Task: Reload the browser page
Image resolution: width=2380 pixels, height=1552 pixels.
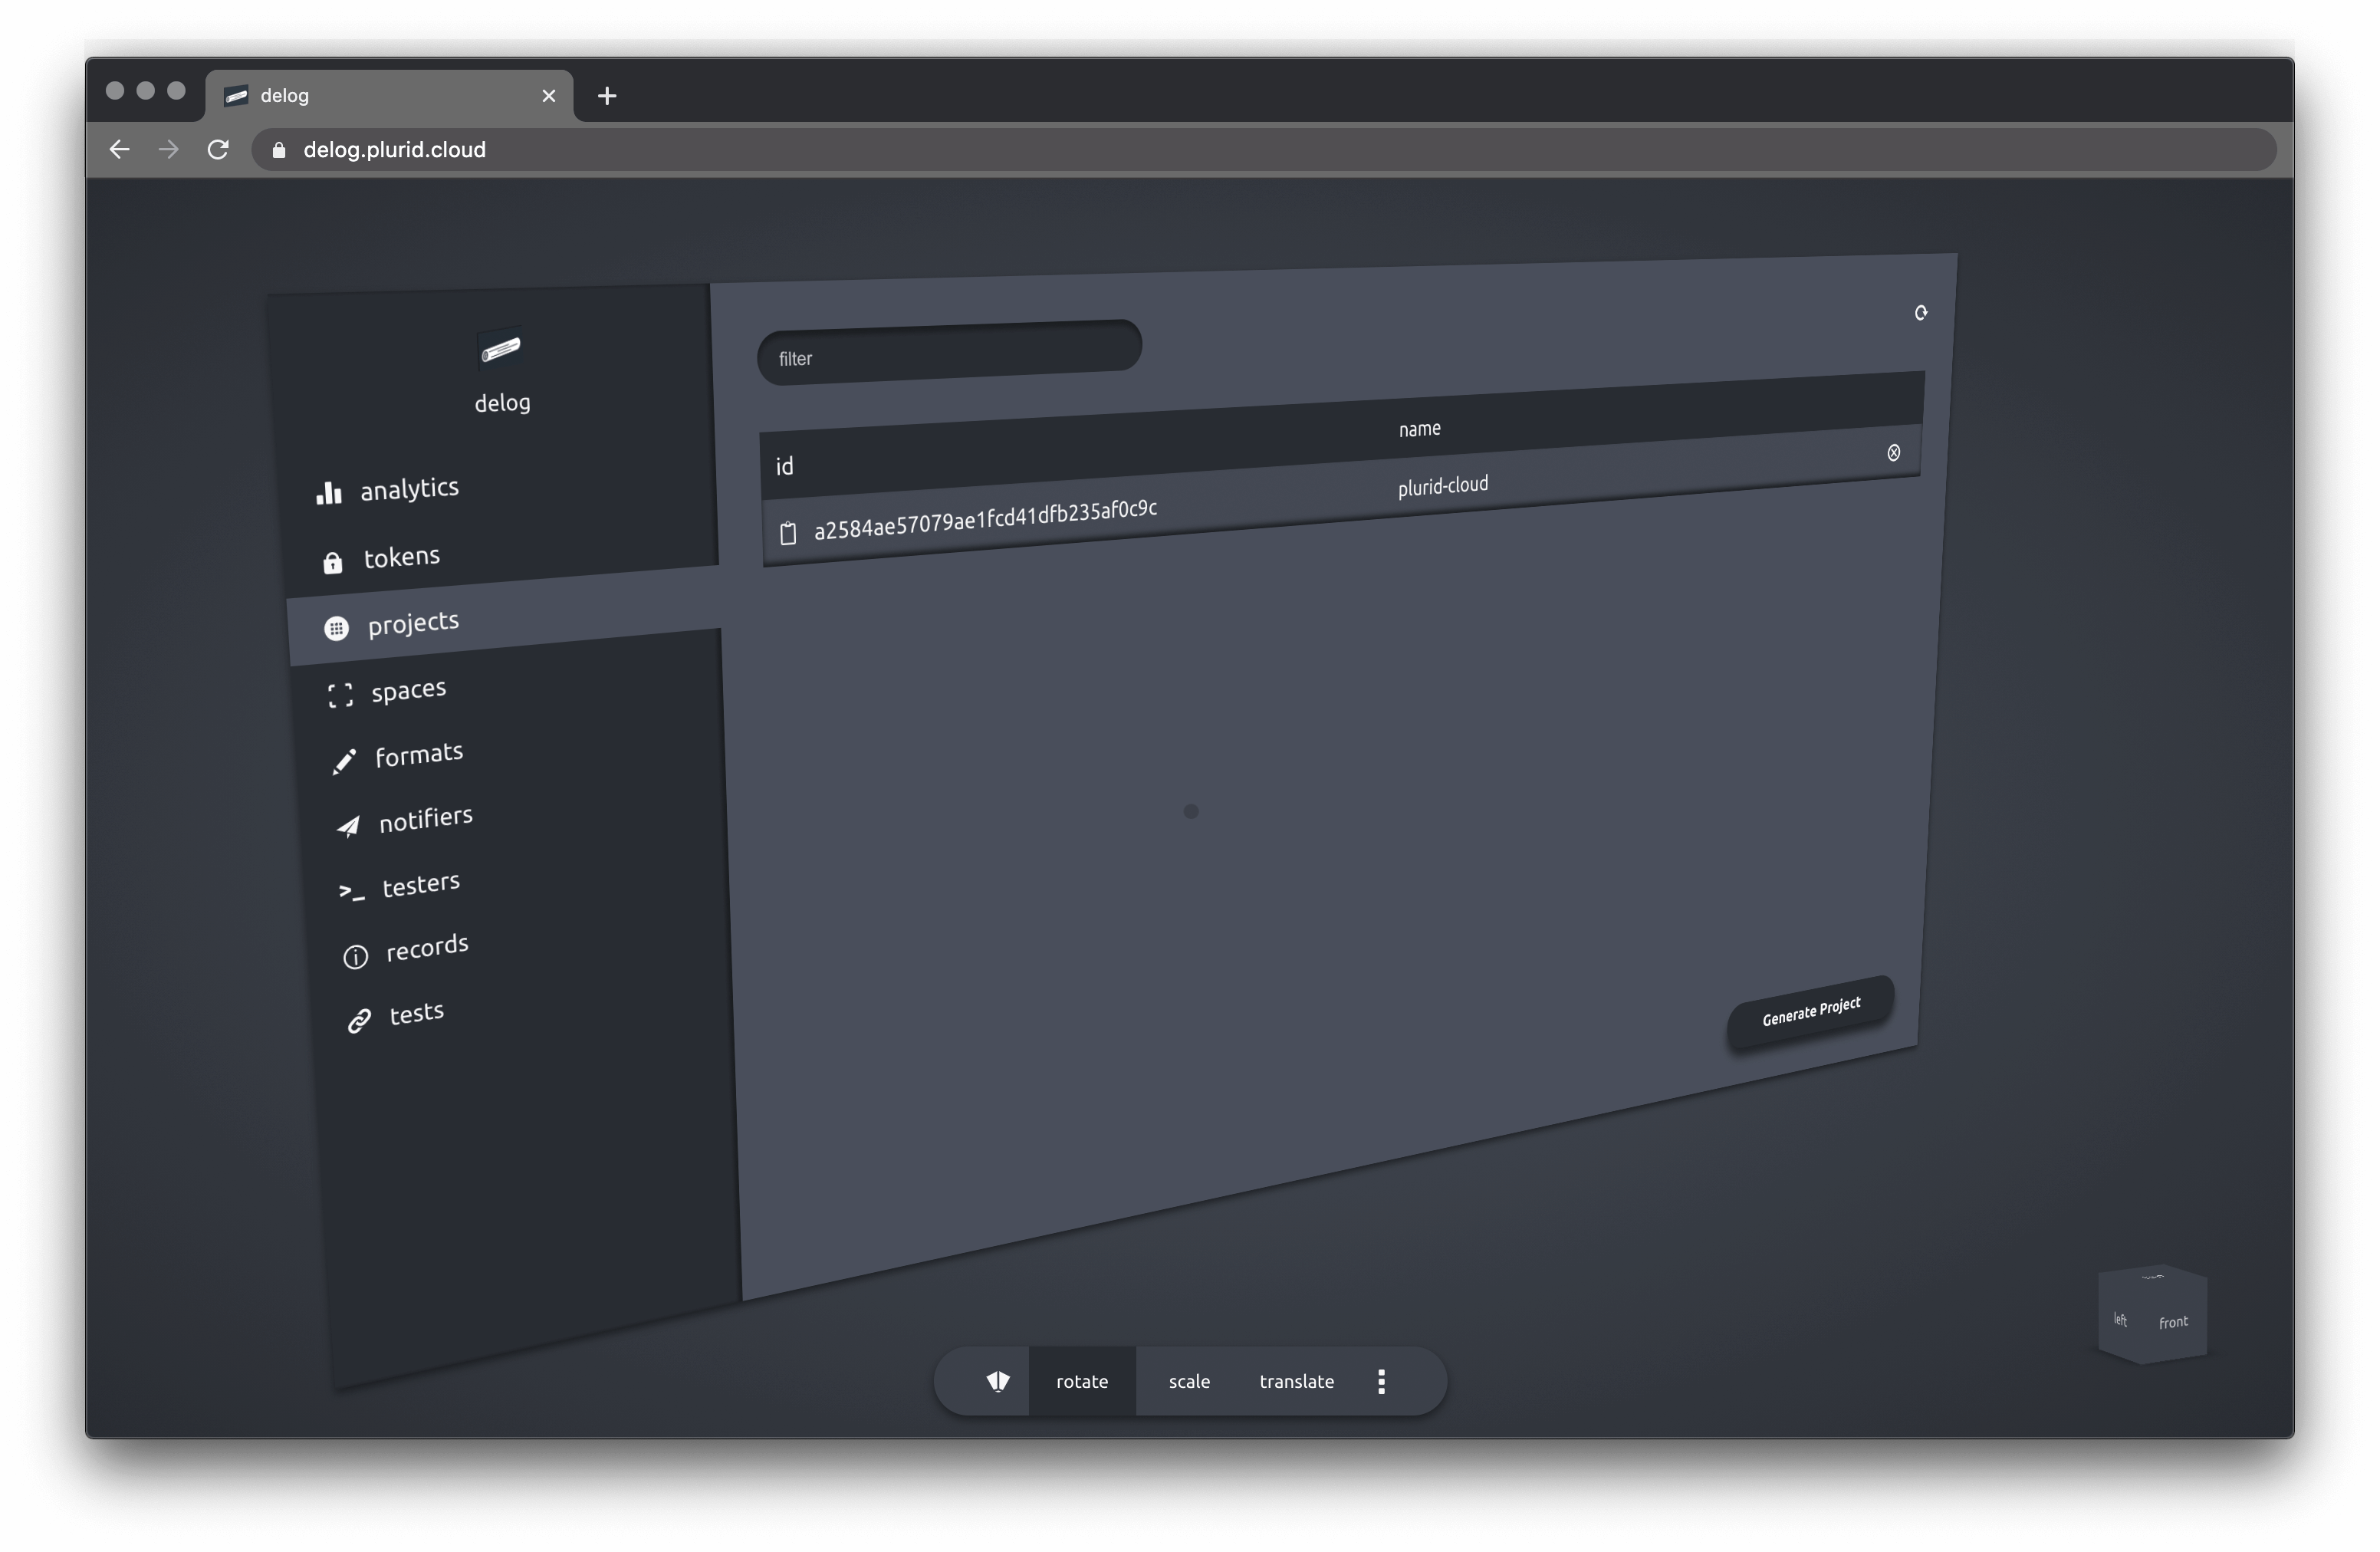Action: (218, 150)
